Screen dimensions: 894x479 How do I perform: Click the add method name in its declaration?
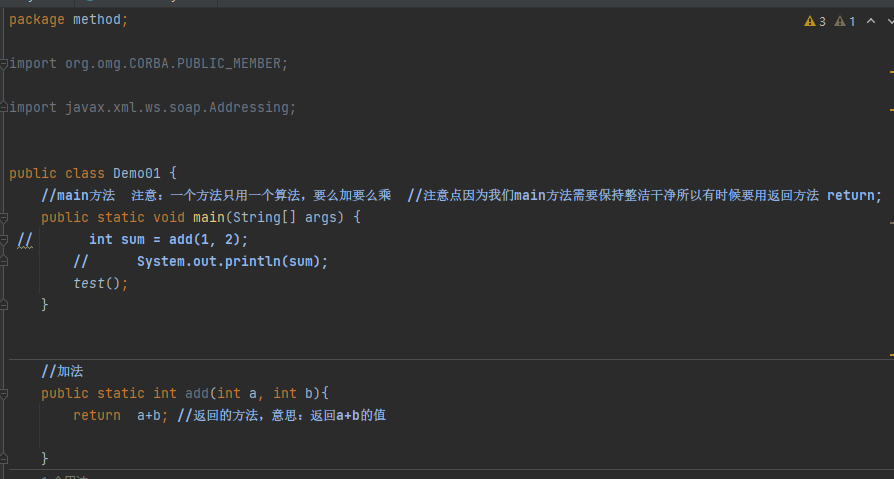[196, 393]
